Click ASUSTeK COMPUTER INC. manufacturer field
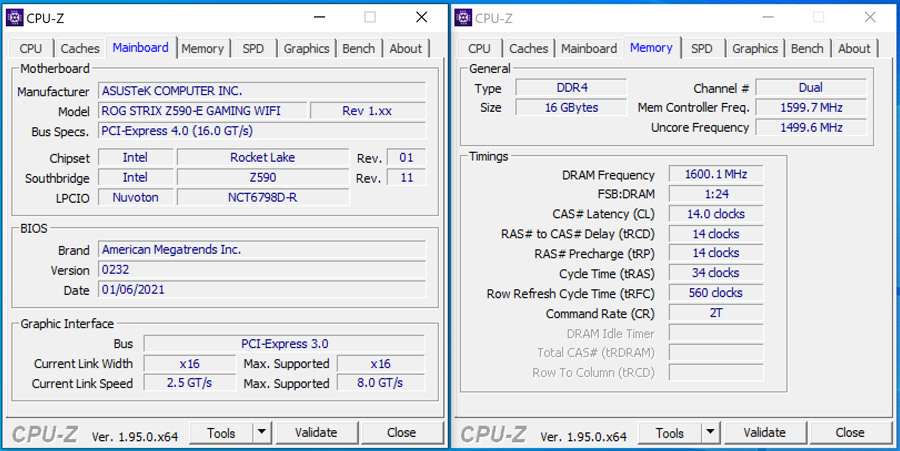 [x=262, y=91]
